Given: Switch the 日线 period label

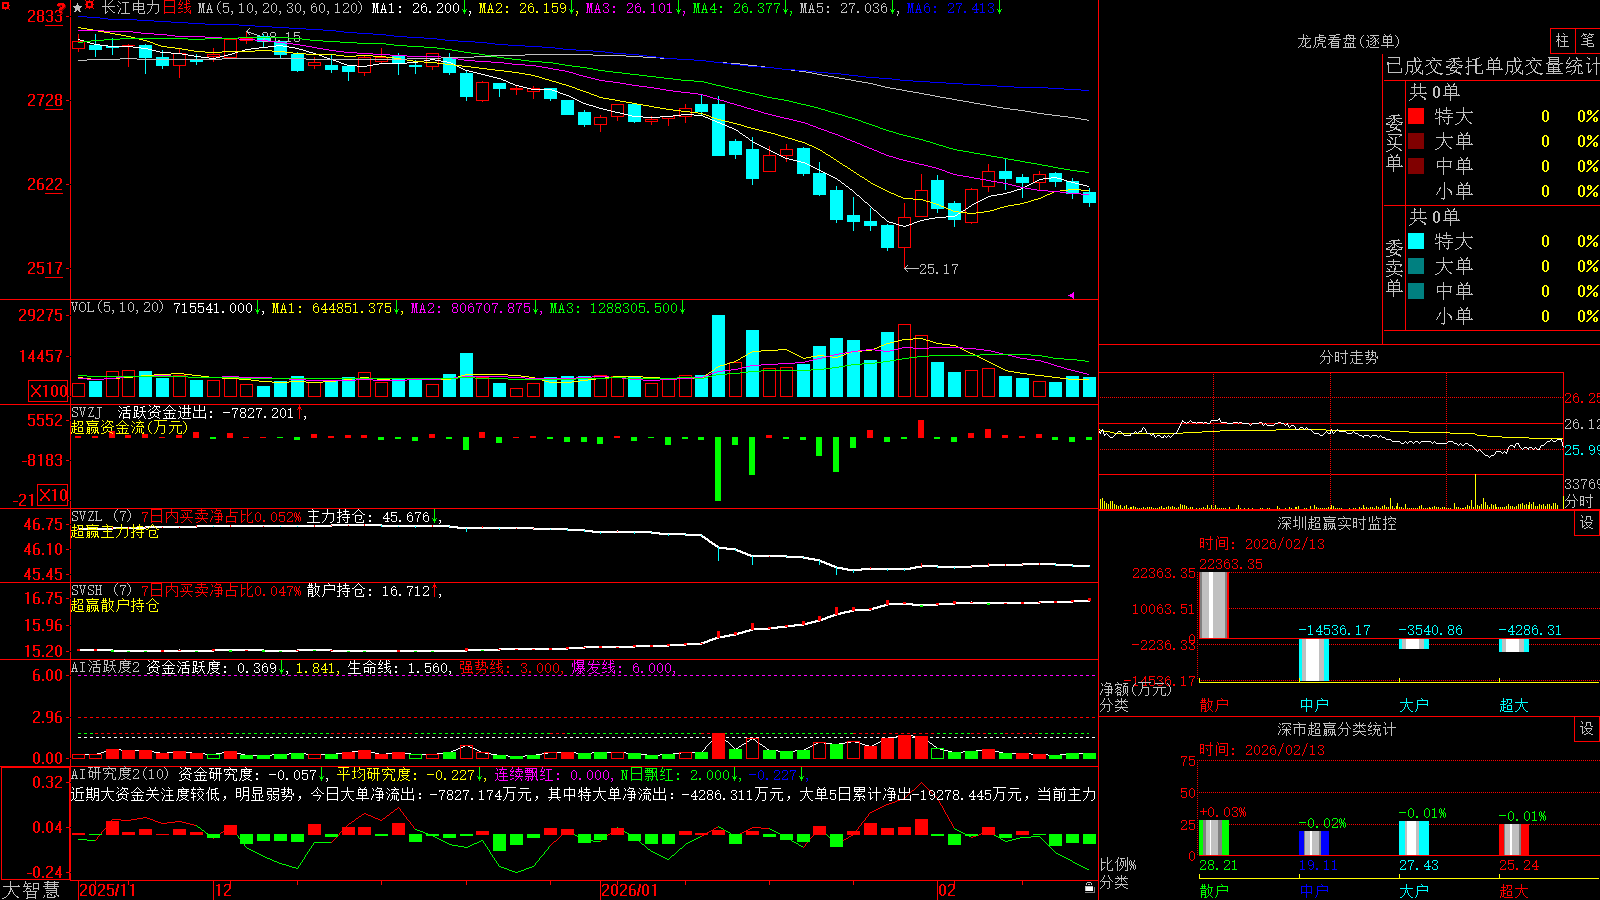Looking at the screenshot, I should pos(177,8).
